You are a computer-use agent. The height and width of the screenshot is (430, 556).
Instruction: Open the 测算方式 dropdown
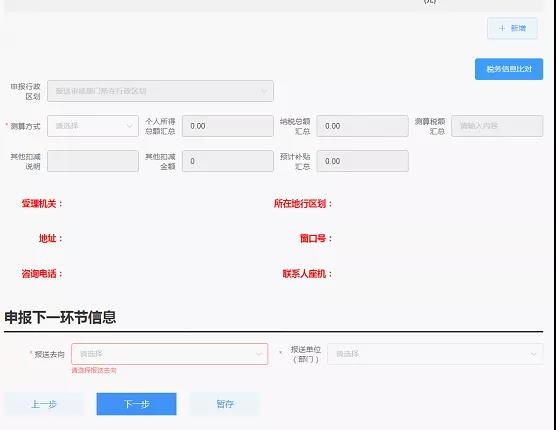(93, 126)
